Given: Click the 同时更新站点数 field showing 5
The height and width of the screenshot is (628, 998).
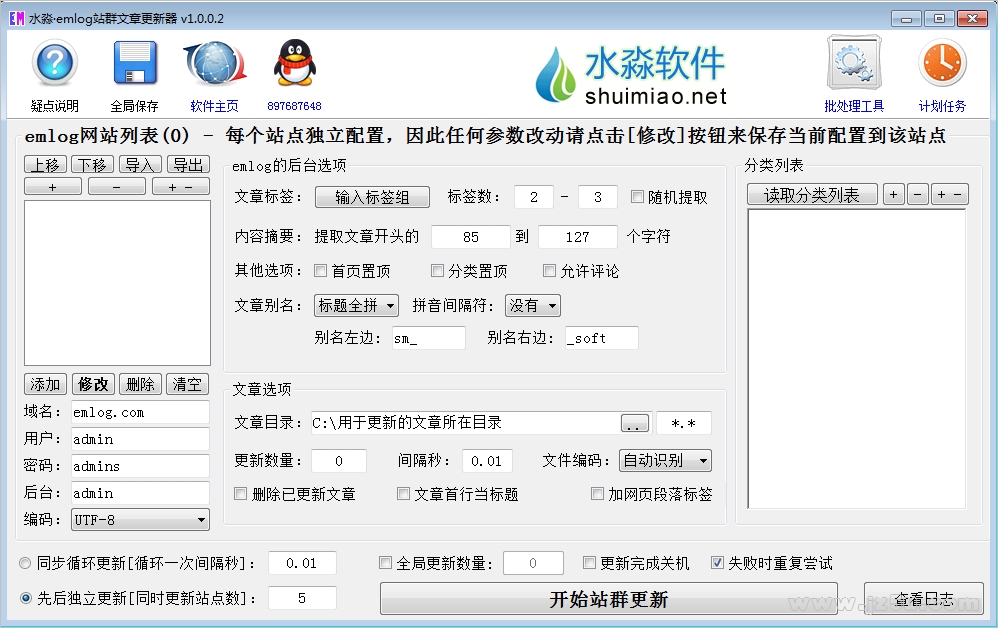Looking at the screenshot, I should (302, 598).
